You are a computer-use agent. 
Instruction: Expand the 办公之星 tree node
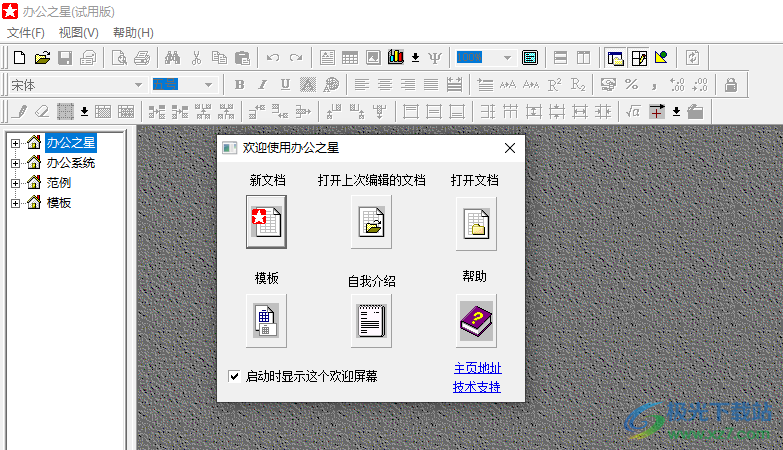point(15,143)
